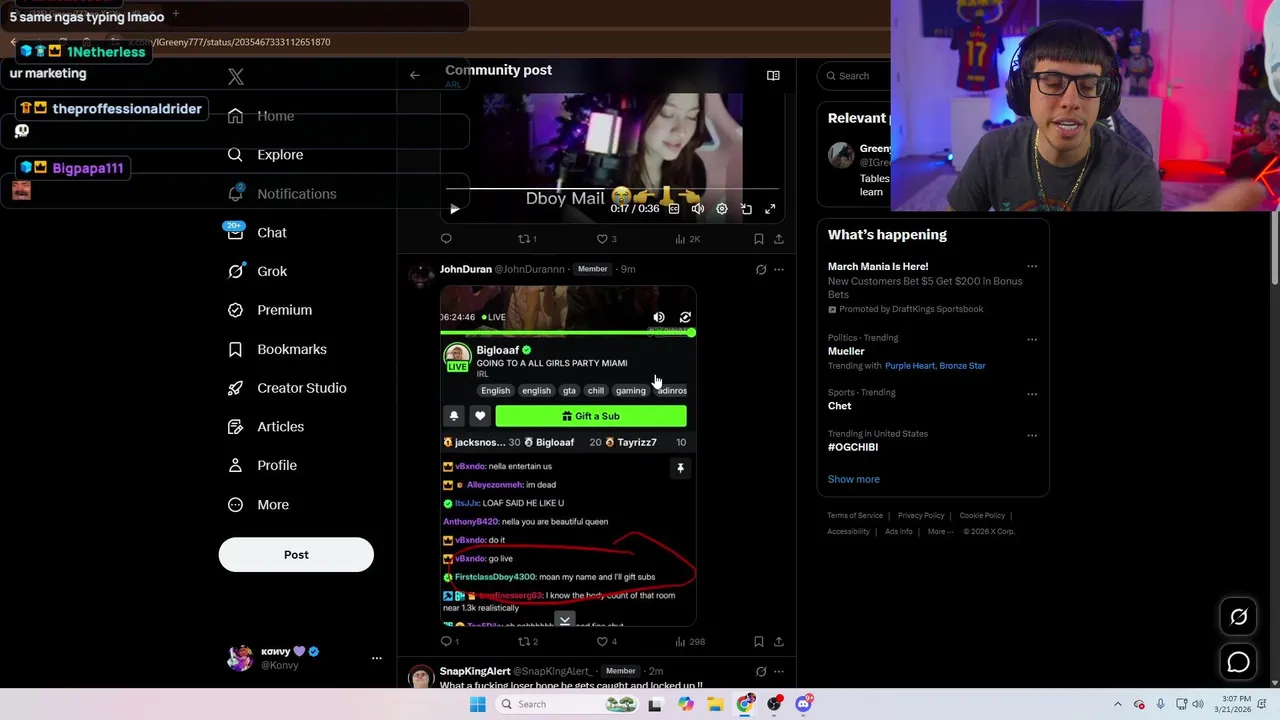View analytics of the post with 2K views

coord(688,239)
